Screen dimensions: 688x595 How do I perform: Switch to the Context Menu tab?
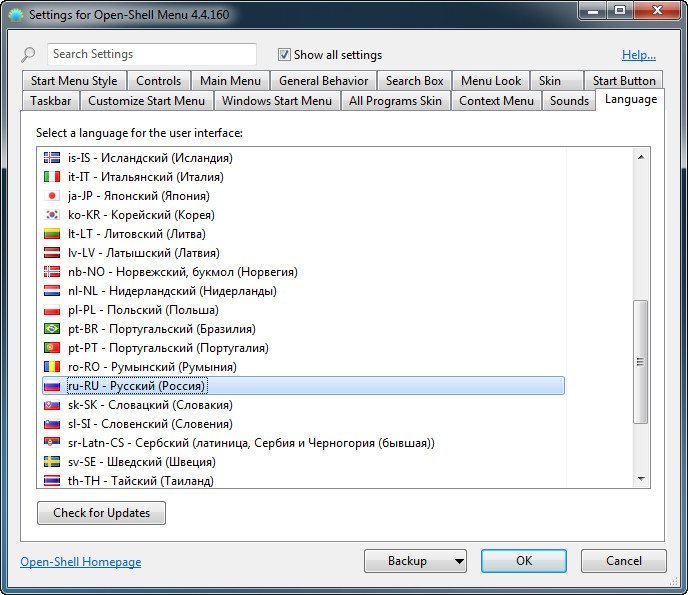tap(496, 100)
